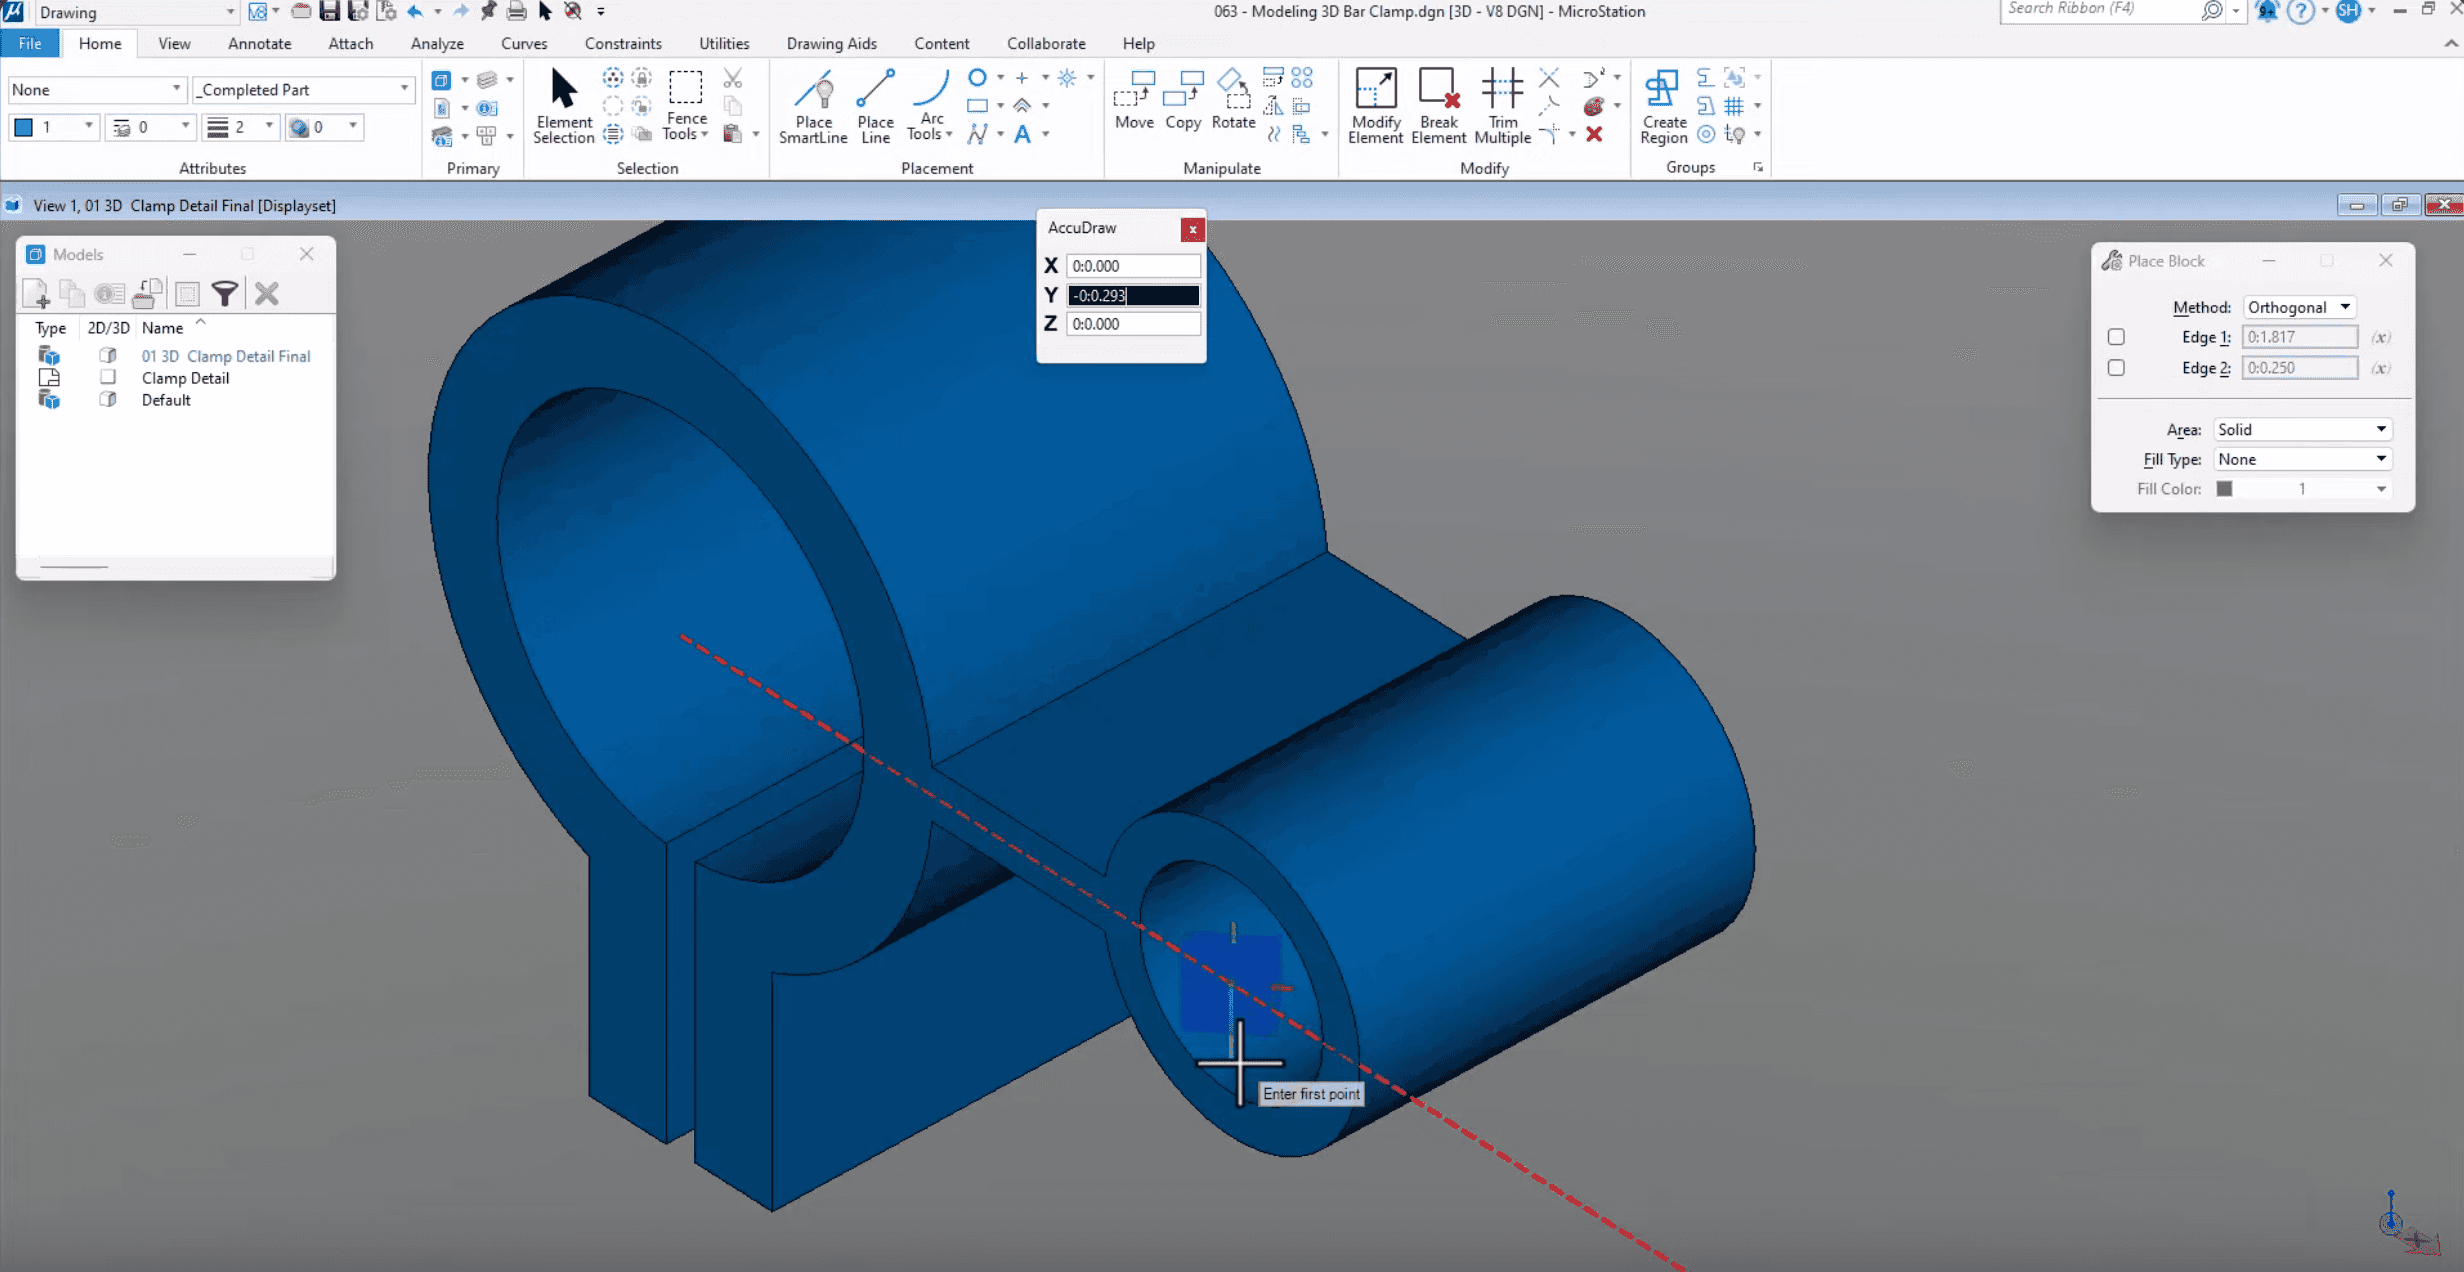Image resolution: width=2464 pixels, height=1272 pixels.
Task: Click the red Delete Element X icon
Action: pos(1594,134)
